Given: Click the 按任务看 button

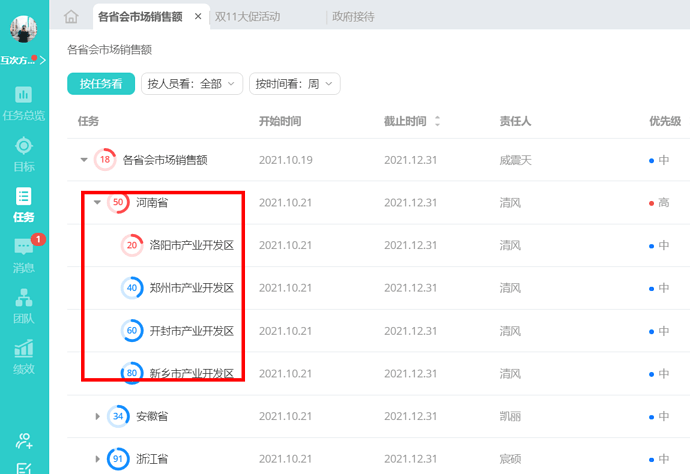Looking at the screenshot, I should click(101, 84).
